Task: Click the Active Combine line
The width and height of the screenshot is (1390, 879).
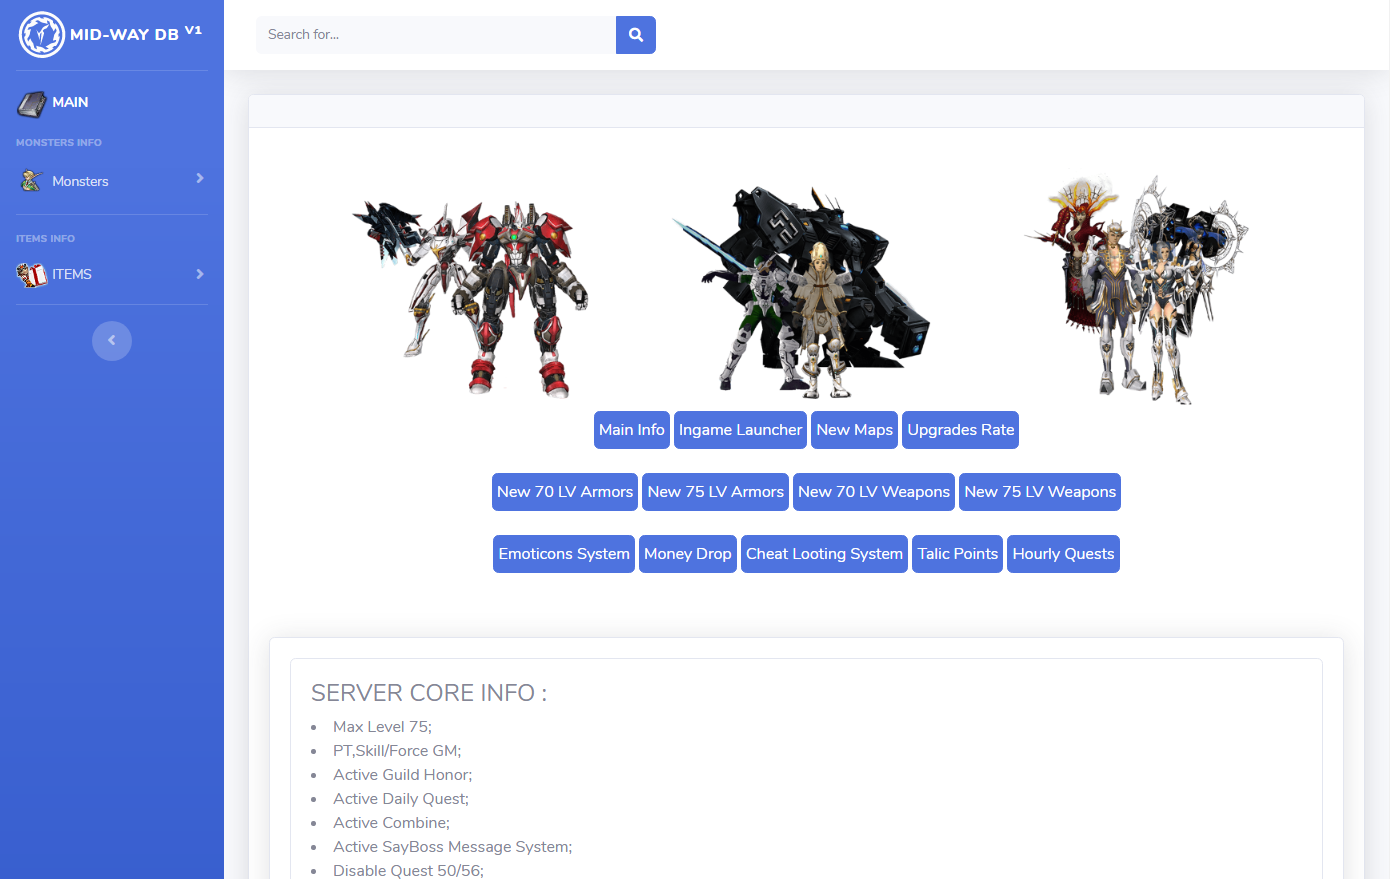Action: click(x=391, y=823)
